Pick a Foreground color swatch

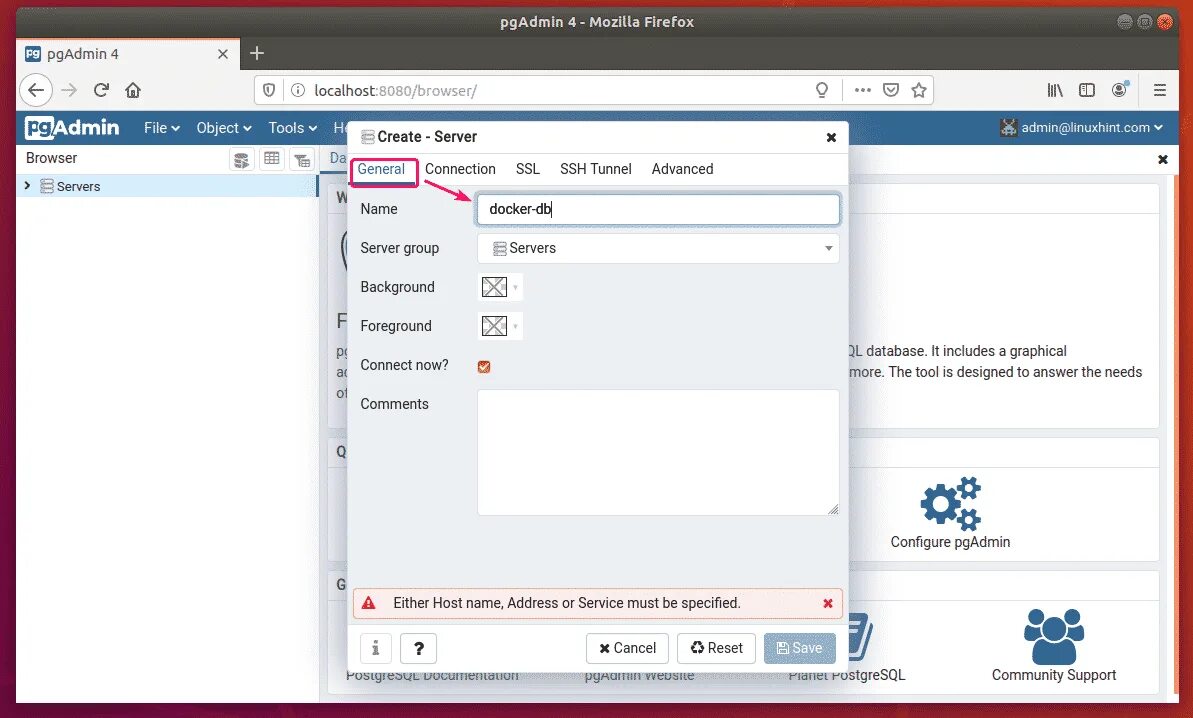click(499, 326)
